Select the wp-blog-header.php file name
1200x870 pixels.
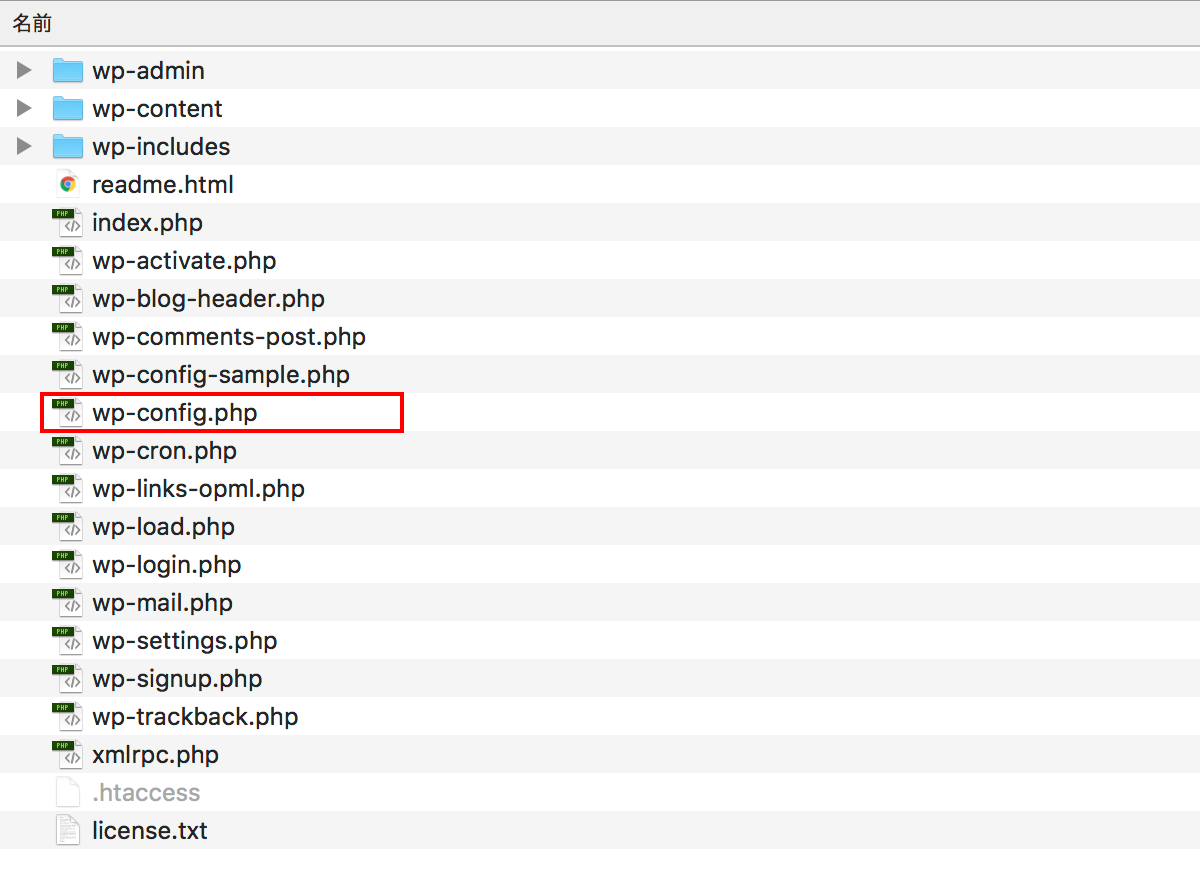coord(208,299)
